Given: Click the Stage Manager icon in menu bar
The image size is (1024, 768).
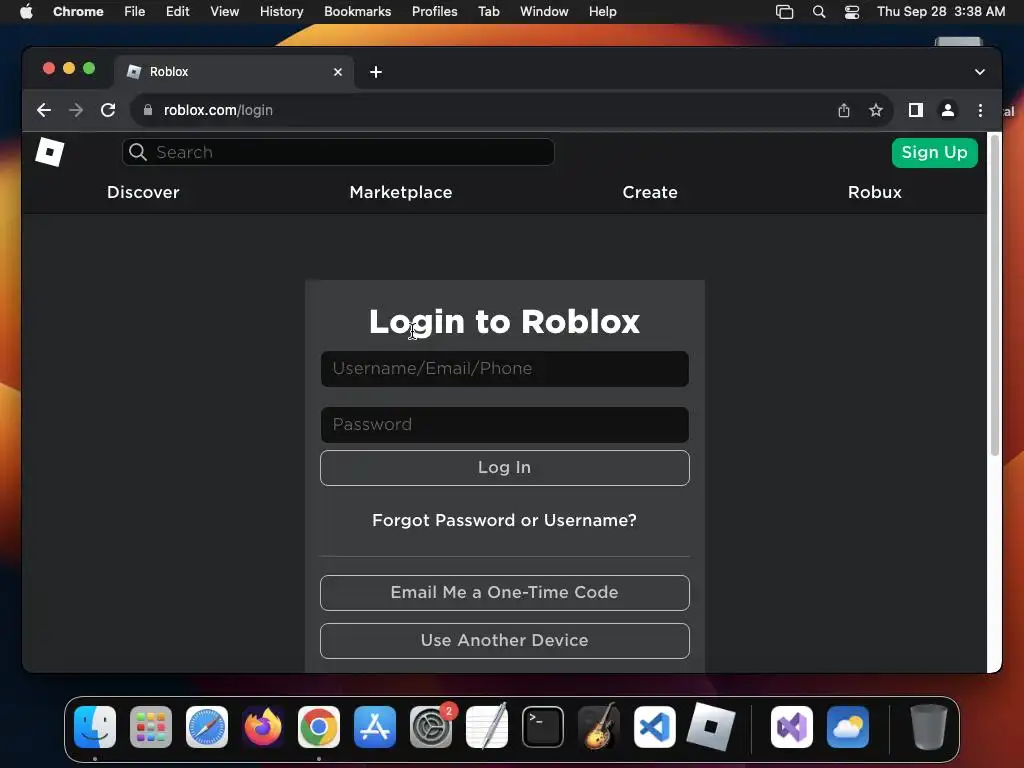Looking at the screenshot, I should tap(784, 11).
